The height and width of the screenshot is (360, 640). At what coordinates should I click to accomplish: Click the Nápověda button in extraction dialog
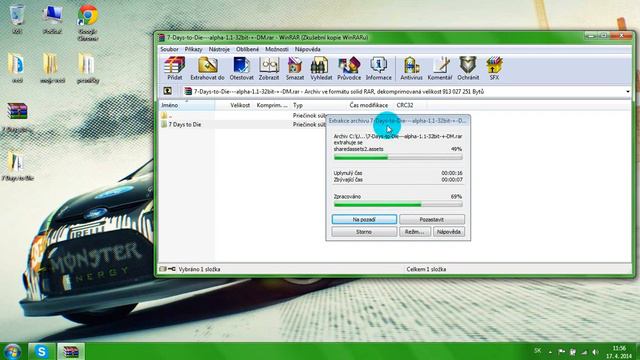(x=449, y=231)
